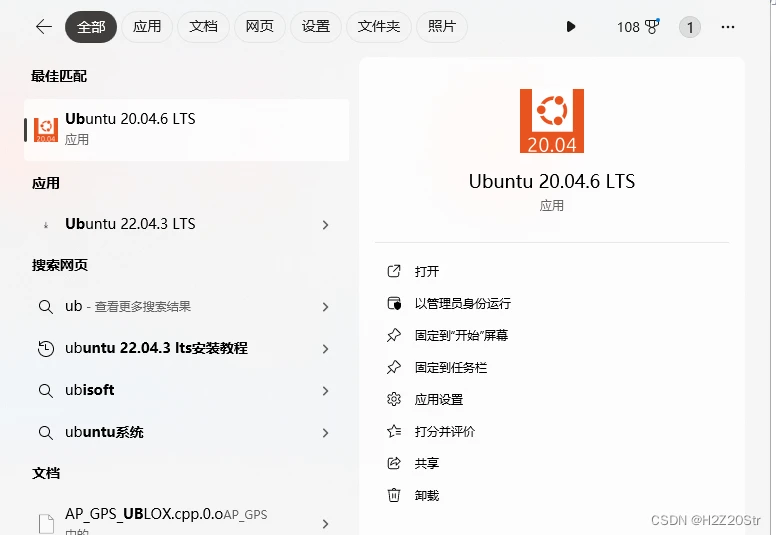This screenshot has width=776, height=535.
Task: Click the admin shield icon for 以管理员身份运行
Action: pos(394,303)
